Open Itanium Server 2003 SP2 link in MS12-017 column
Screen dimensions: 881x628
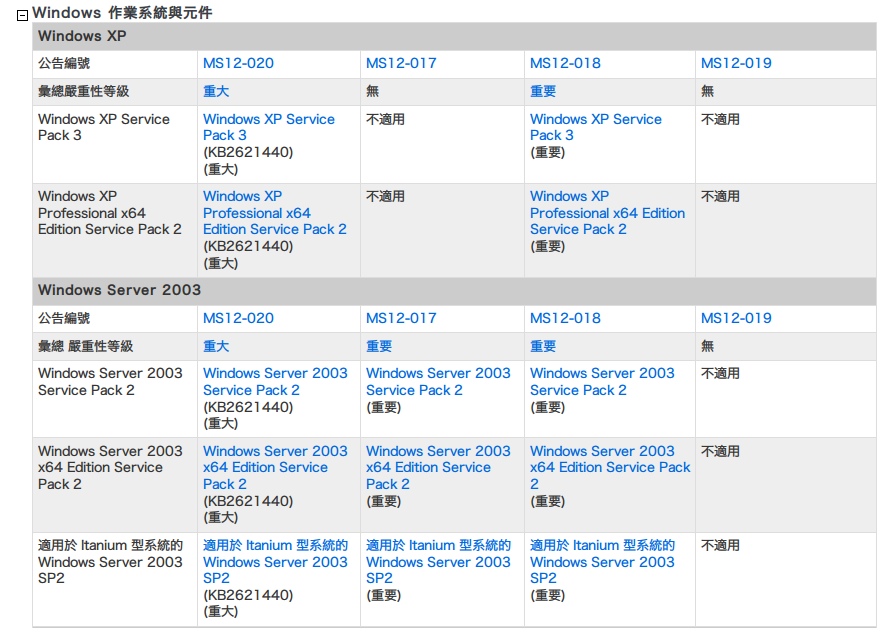438,561
